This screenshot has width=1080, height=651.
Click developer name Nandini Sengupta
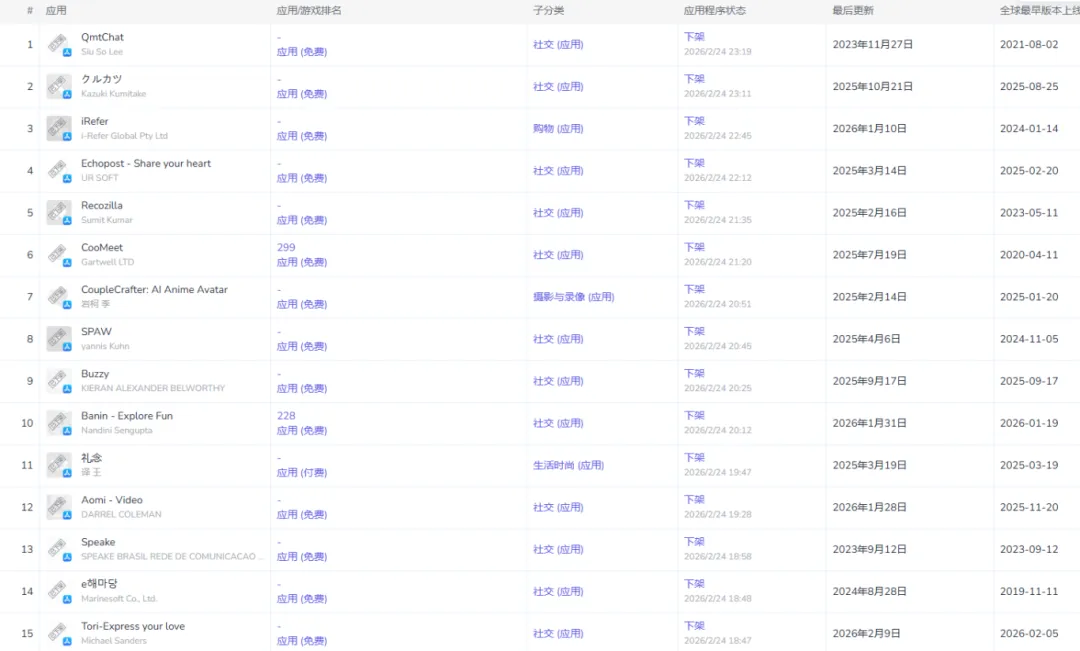117,430
